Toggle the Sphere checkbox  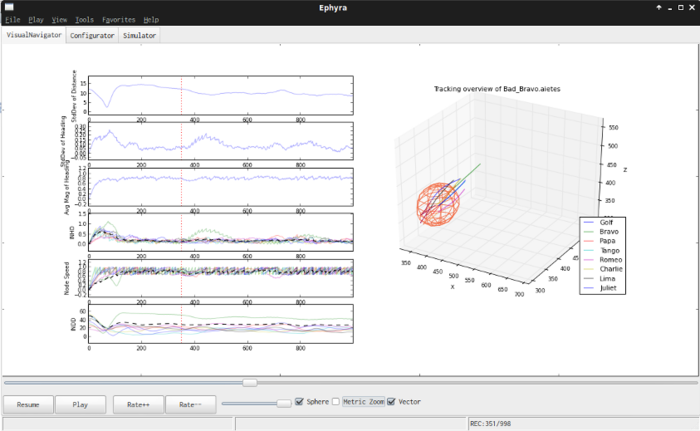point(299,402)
